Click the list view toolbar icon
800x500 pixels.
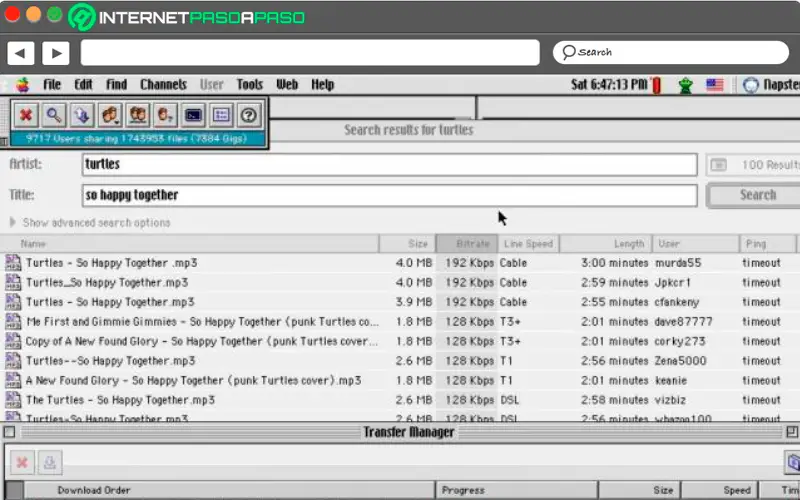pyautogui.click(x=221, y=115)
